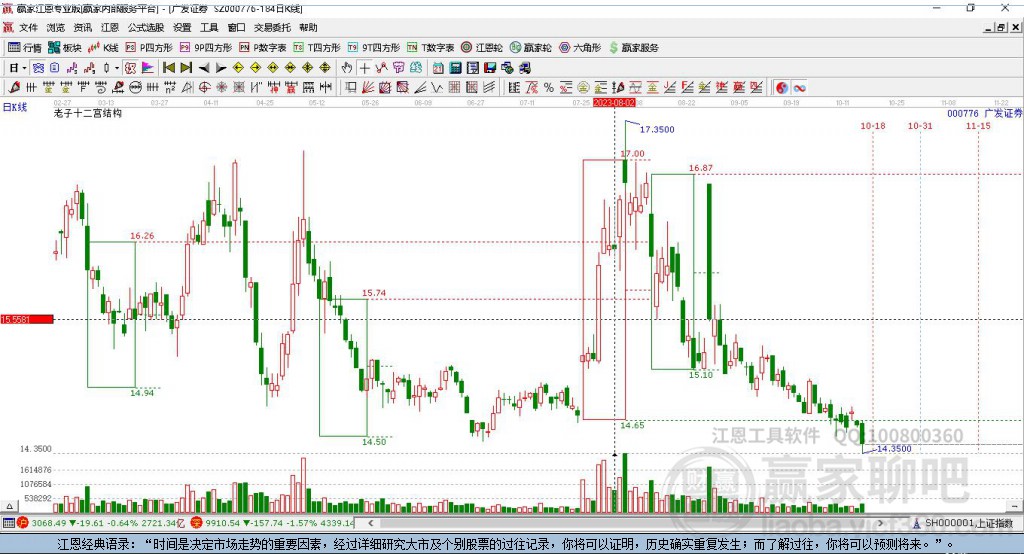
Task: Click the up-arrow button near volume axis
Action: point(9,506)
